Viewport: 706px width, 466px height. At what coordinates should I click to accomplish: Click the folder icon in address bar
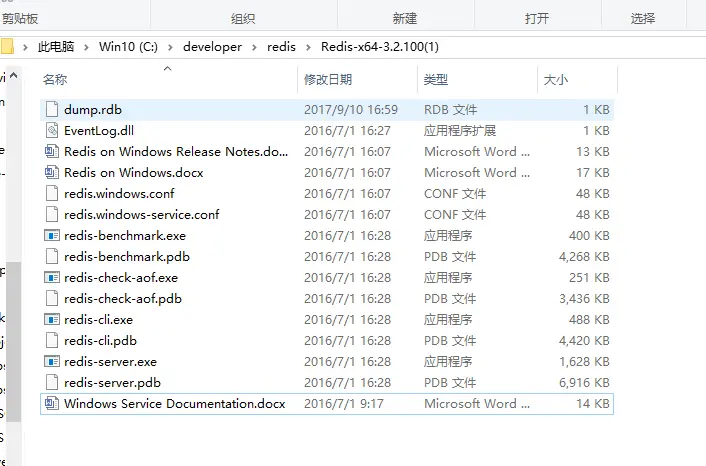coord(7,46)
